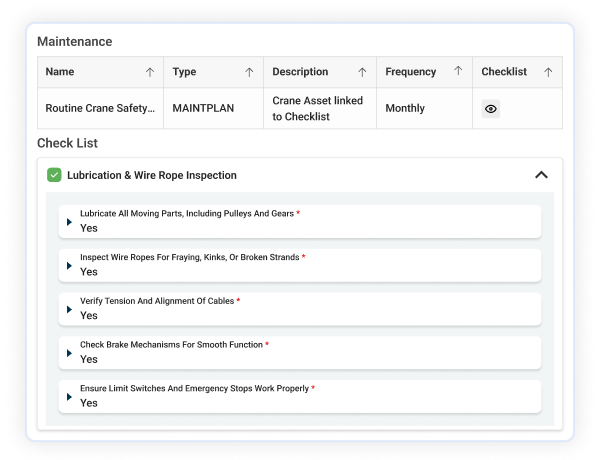Click the Lubrication & Wire Rope Inspection title
This screenshot has height=460, width=600.
[x=152, y=175]
